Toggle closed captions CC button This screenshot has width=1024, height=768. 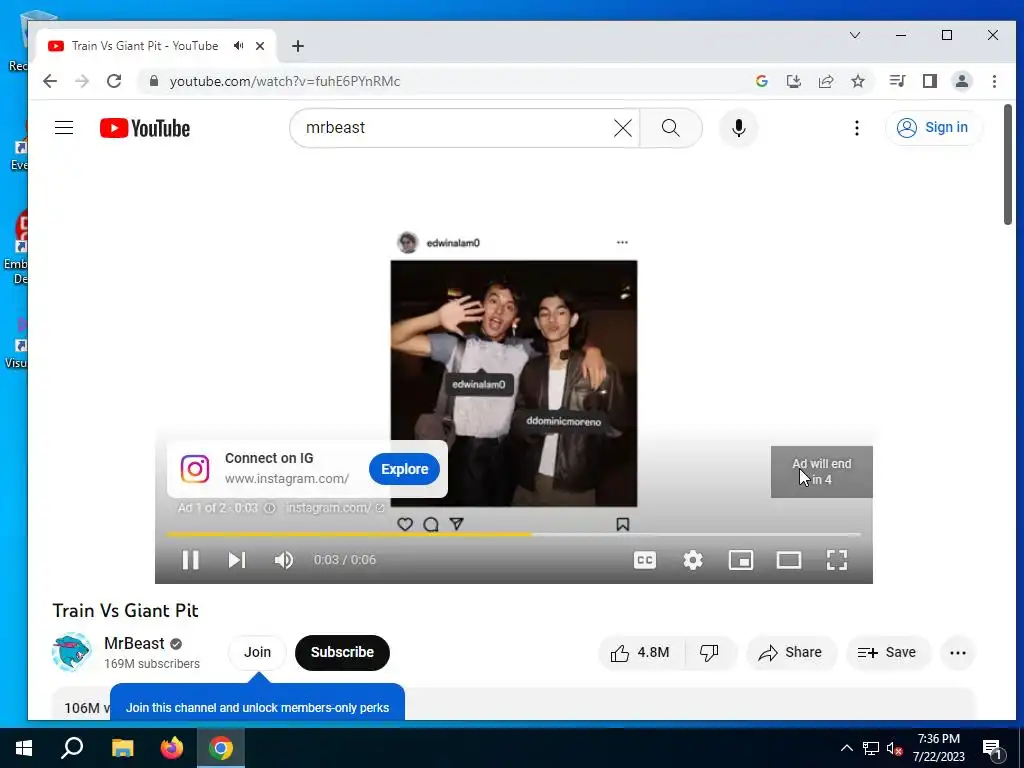point(645,560)
